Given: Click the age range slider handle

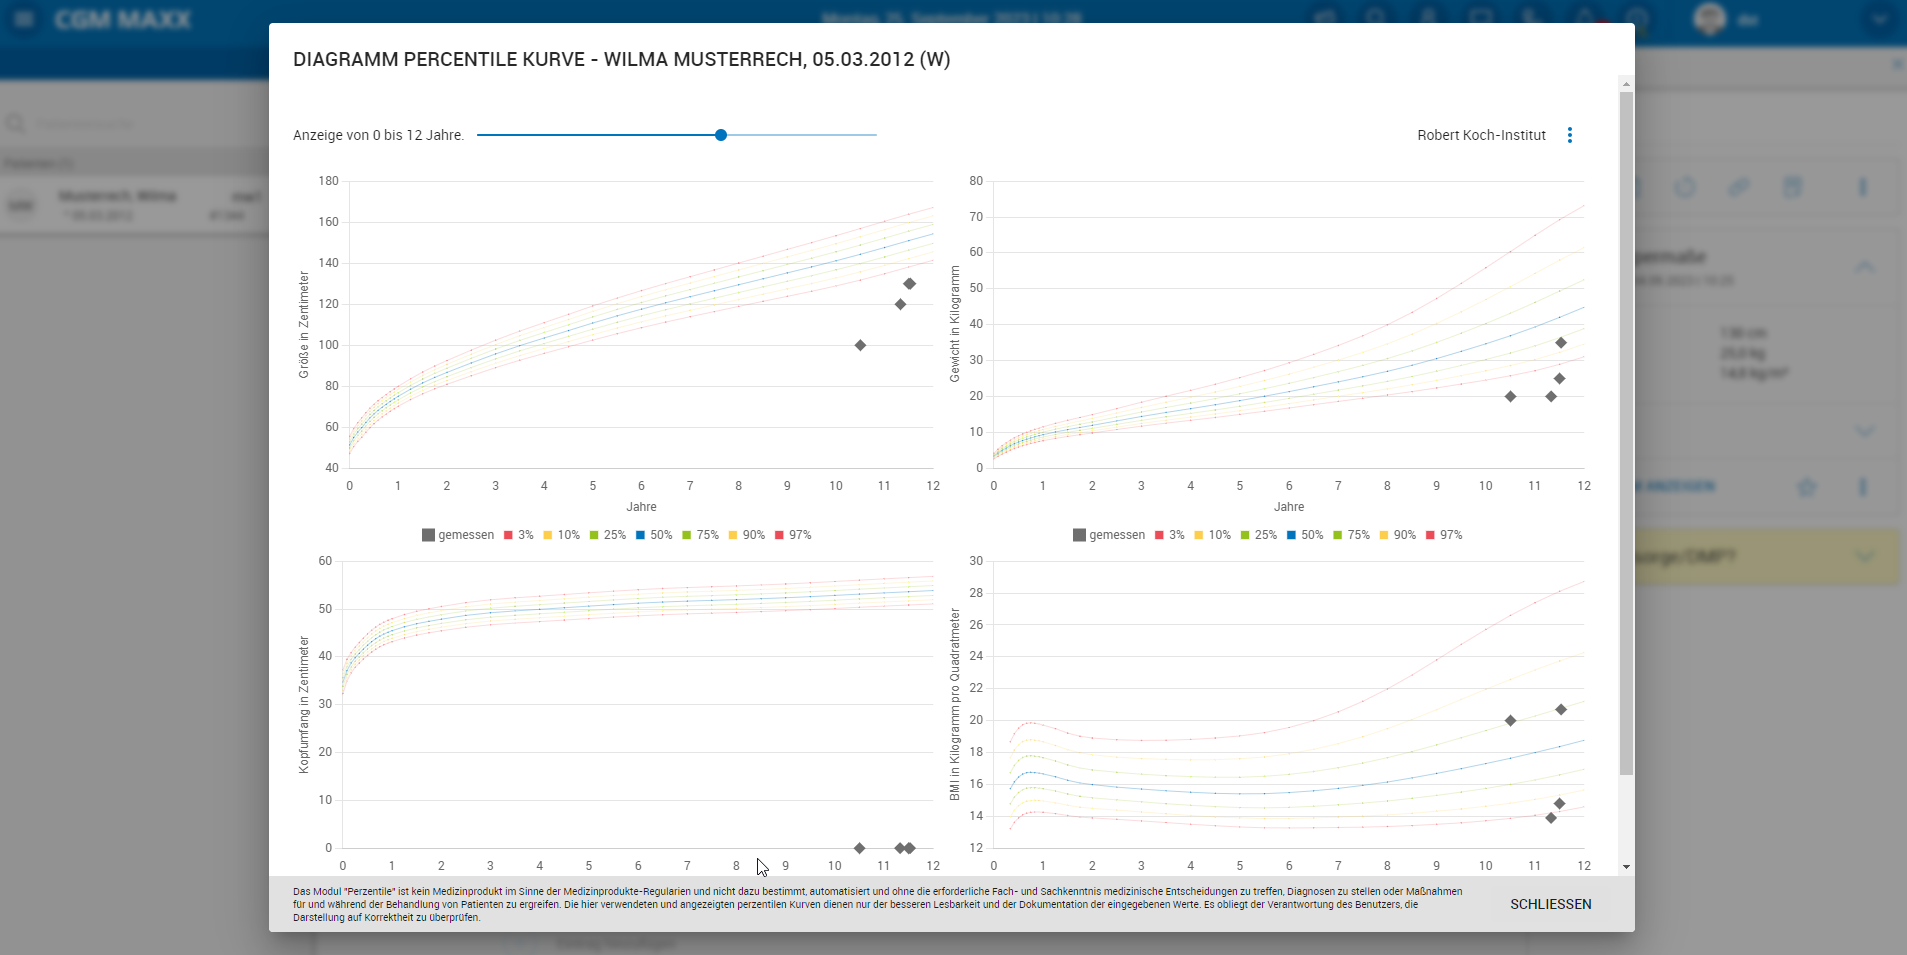Looking at the screenshot, I should pyautogui.click(x=721, y=135).
